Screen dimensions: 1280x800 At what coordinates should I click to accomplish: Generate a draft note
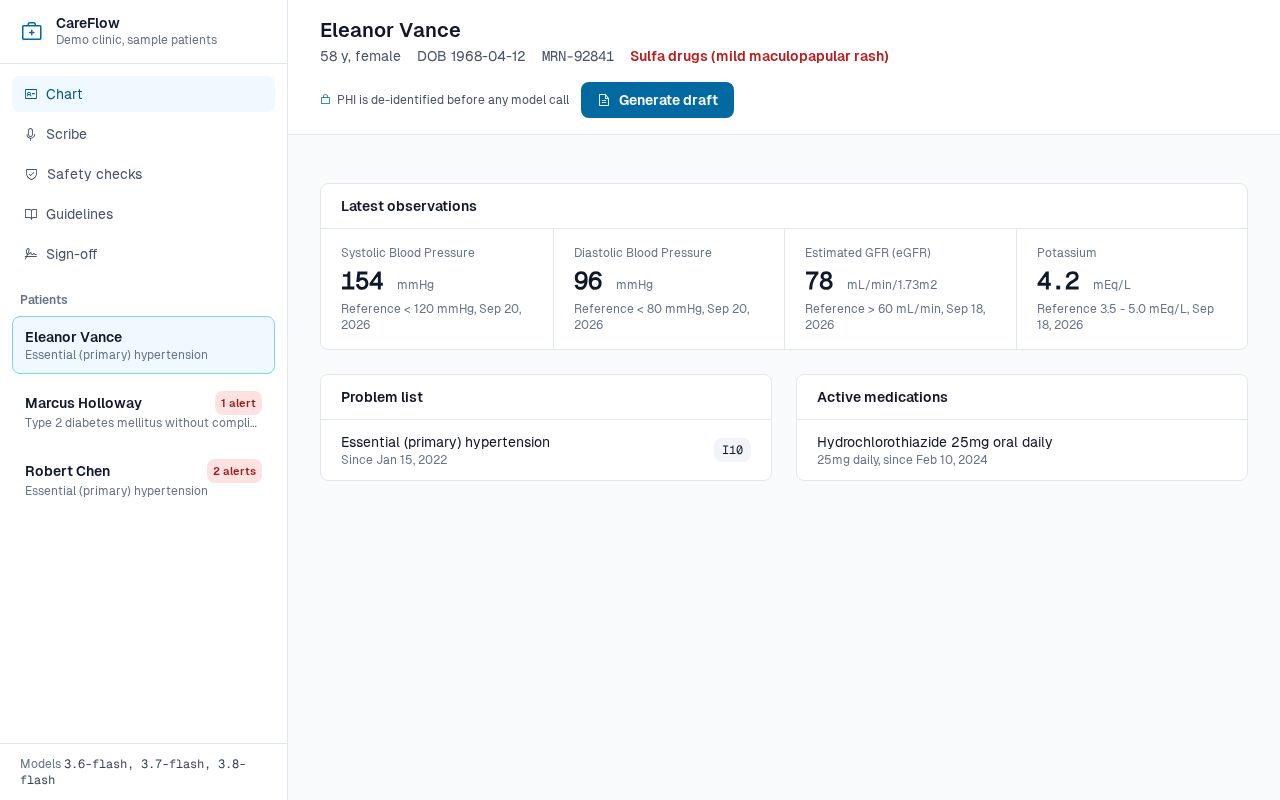657,100
